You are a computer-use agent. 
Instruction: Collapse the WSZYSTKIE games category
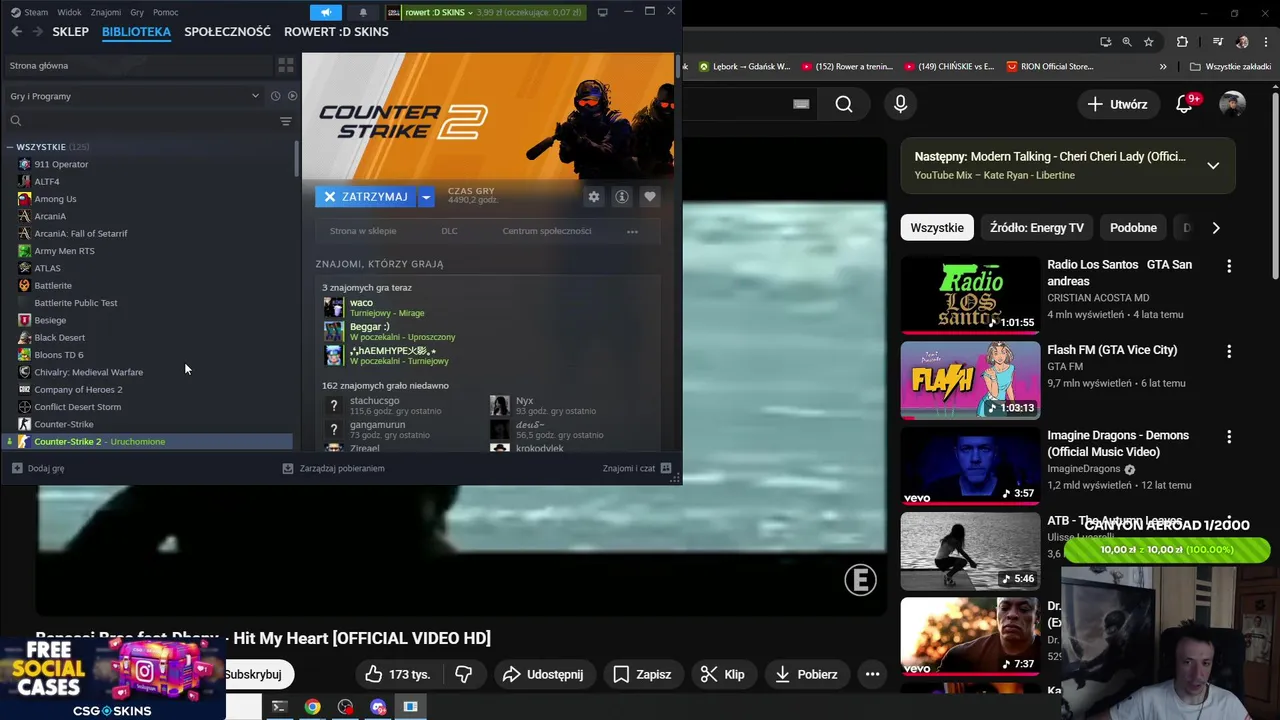pyautogui.click(x=10, y=147)
